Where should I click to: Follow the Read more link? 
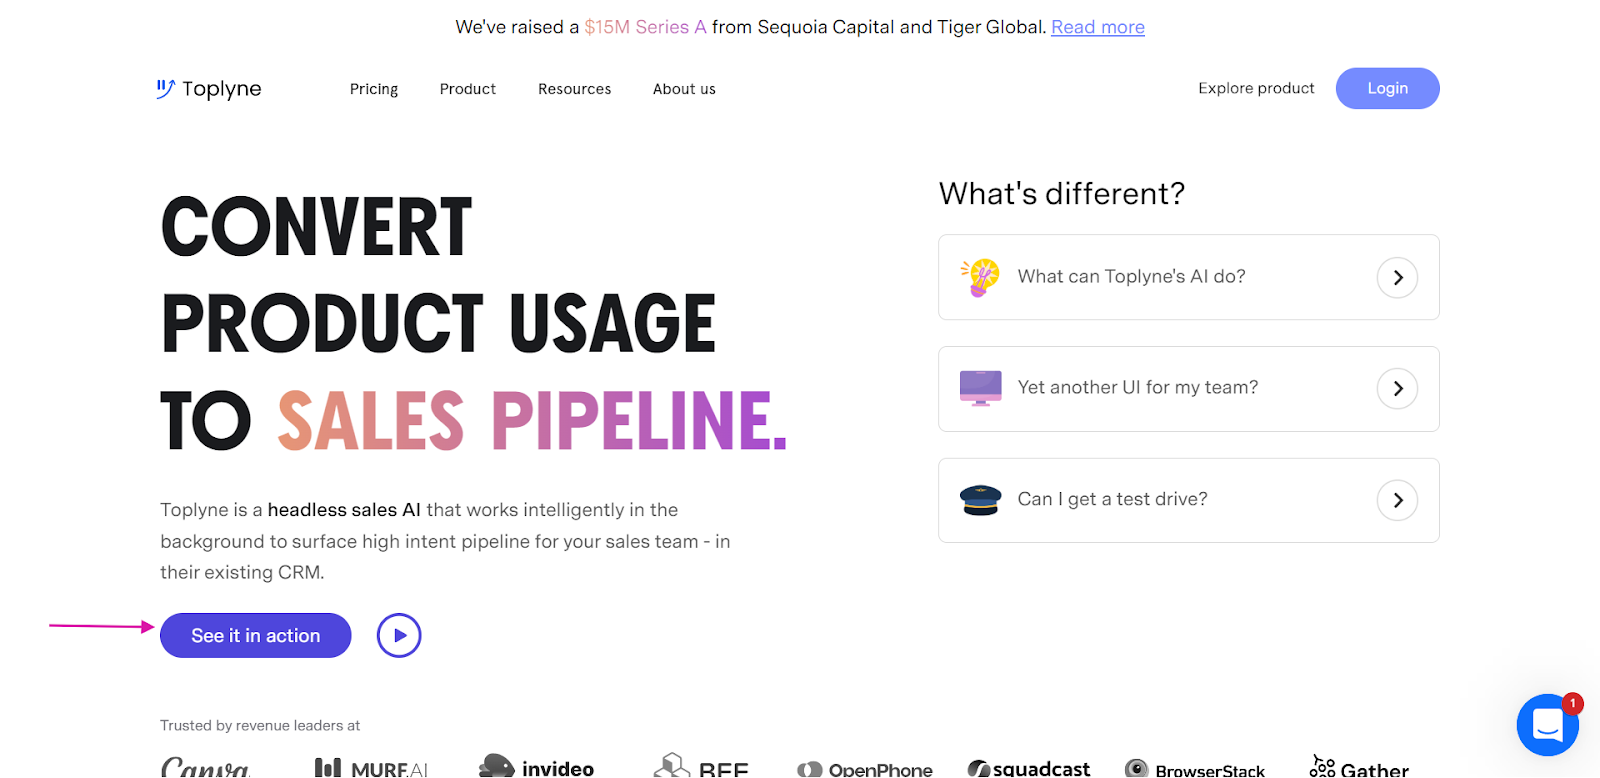[1097, 27]
